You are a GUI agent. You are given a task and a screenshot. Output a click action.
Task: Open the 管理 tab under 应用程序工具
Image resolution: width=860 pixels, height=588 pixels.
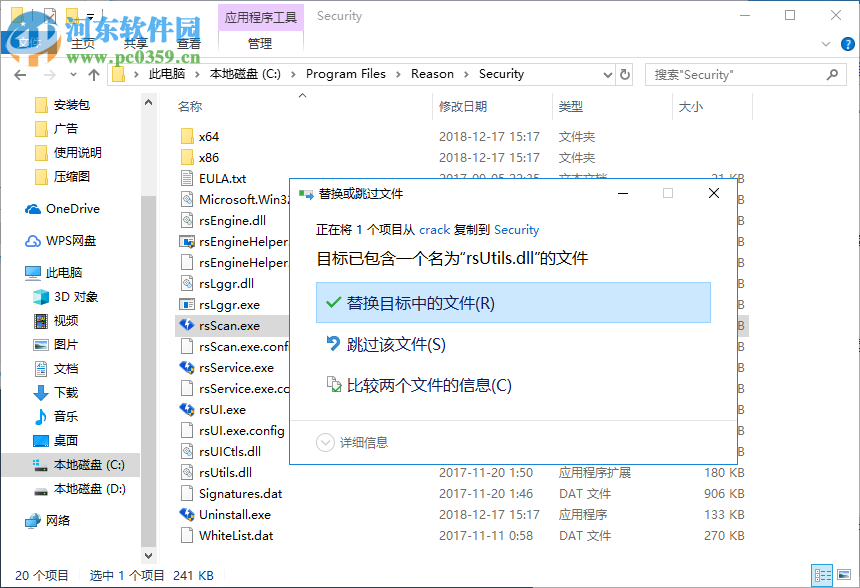260,44
